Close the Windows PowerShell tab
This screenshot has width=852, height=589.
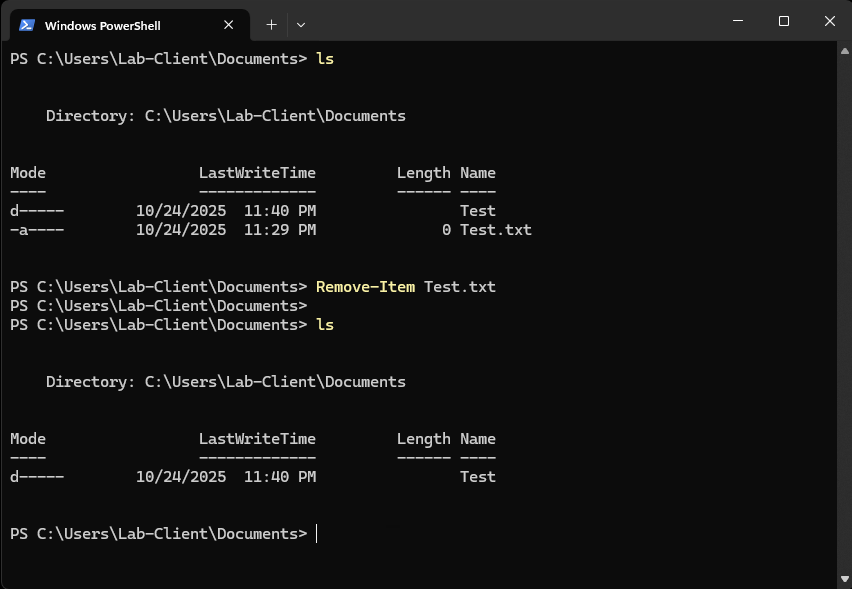tap(228, 24)
